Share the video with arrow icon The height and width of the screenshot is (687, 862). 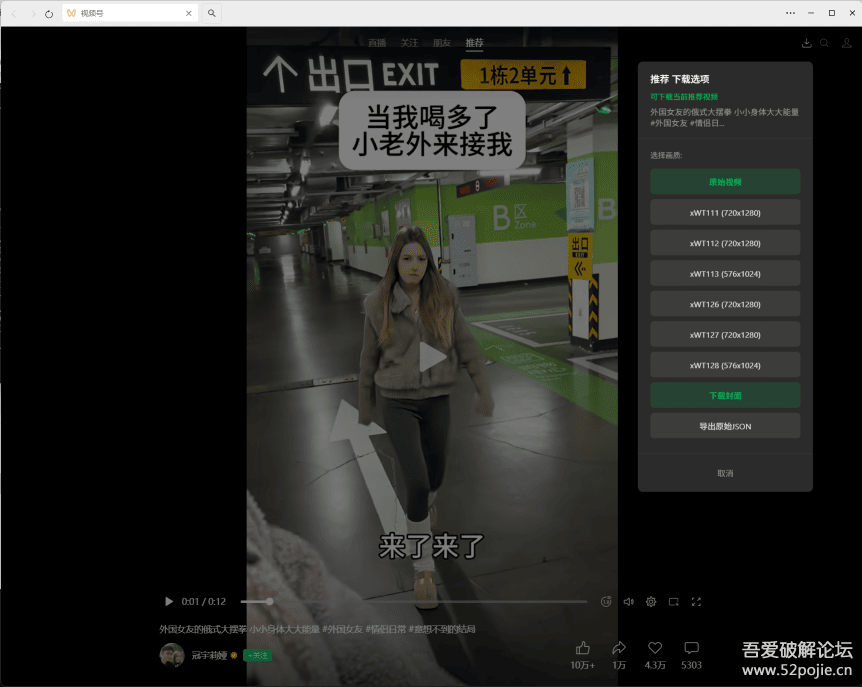pos(619,648)
